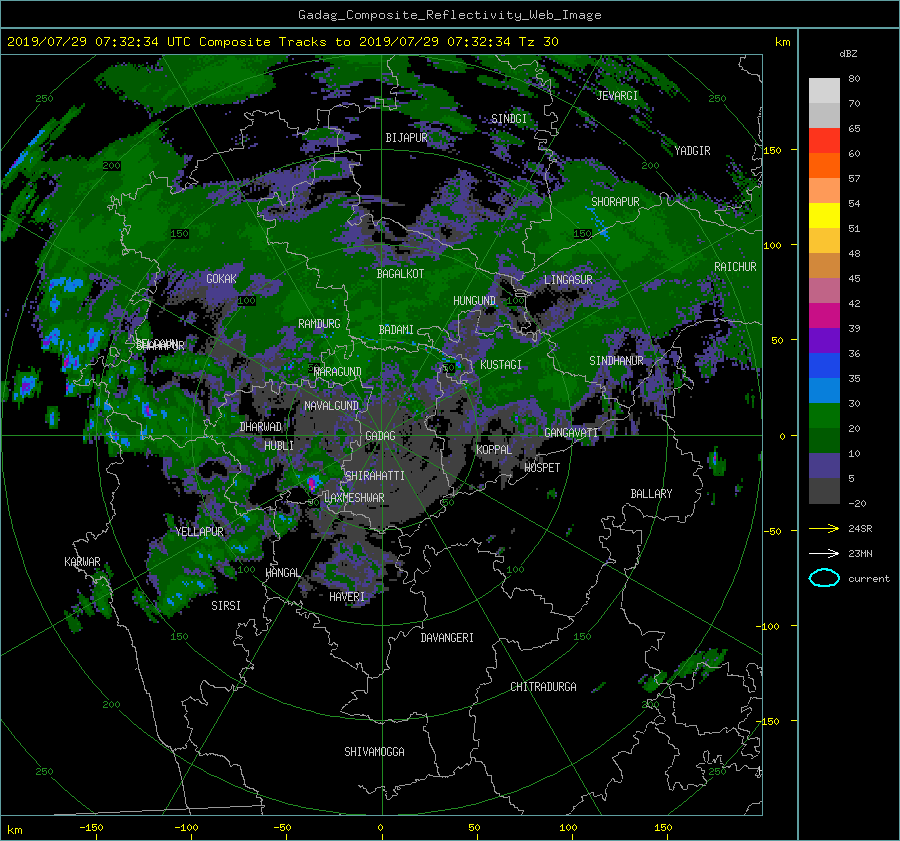Click the cyan current ellipse legend icon
The width and height of the screenshot is (900, 841).
tap(824, 578)
